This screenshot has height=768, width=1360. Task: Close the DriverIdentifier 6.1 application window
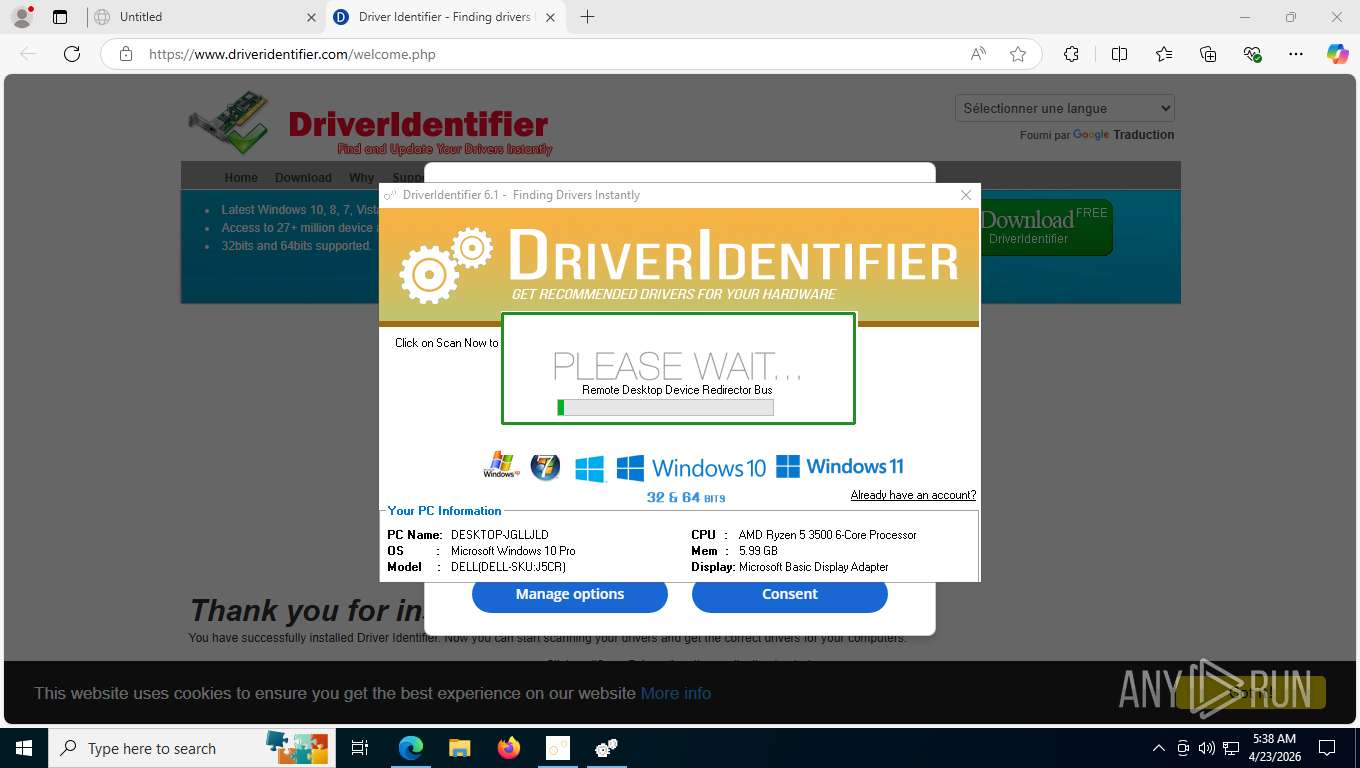966,195
